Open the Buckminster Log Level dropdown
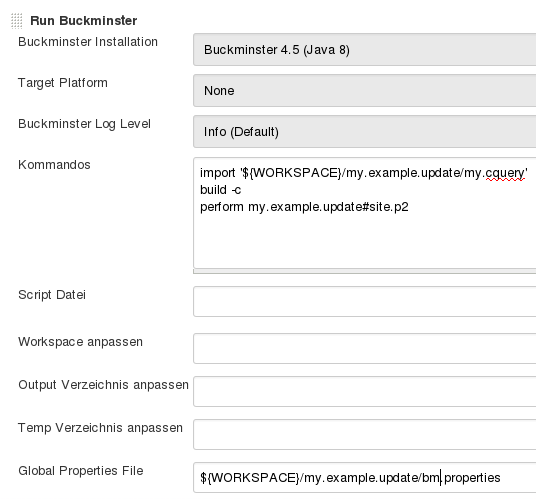The width and height of the screenshot is (536, 499). point(364,132)
